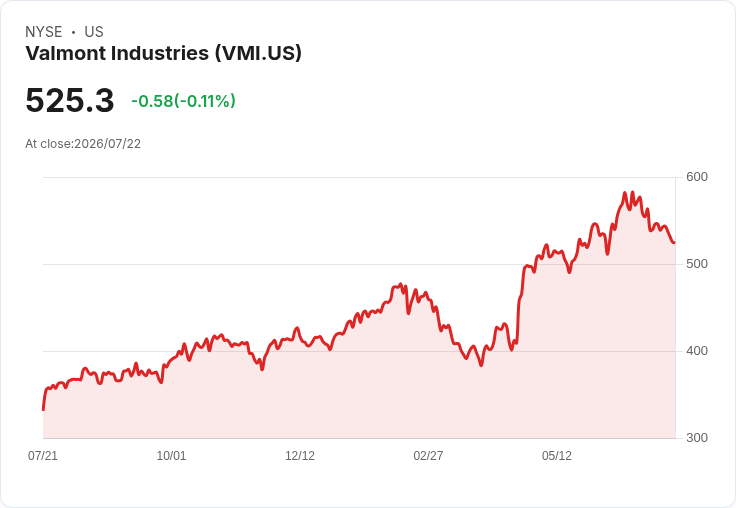Image resolution: width=736 pixels, height=508 pixels.
Task: Click the At close 2026/07/22 text
Action: [x=83, y=144]
